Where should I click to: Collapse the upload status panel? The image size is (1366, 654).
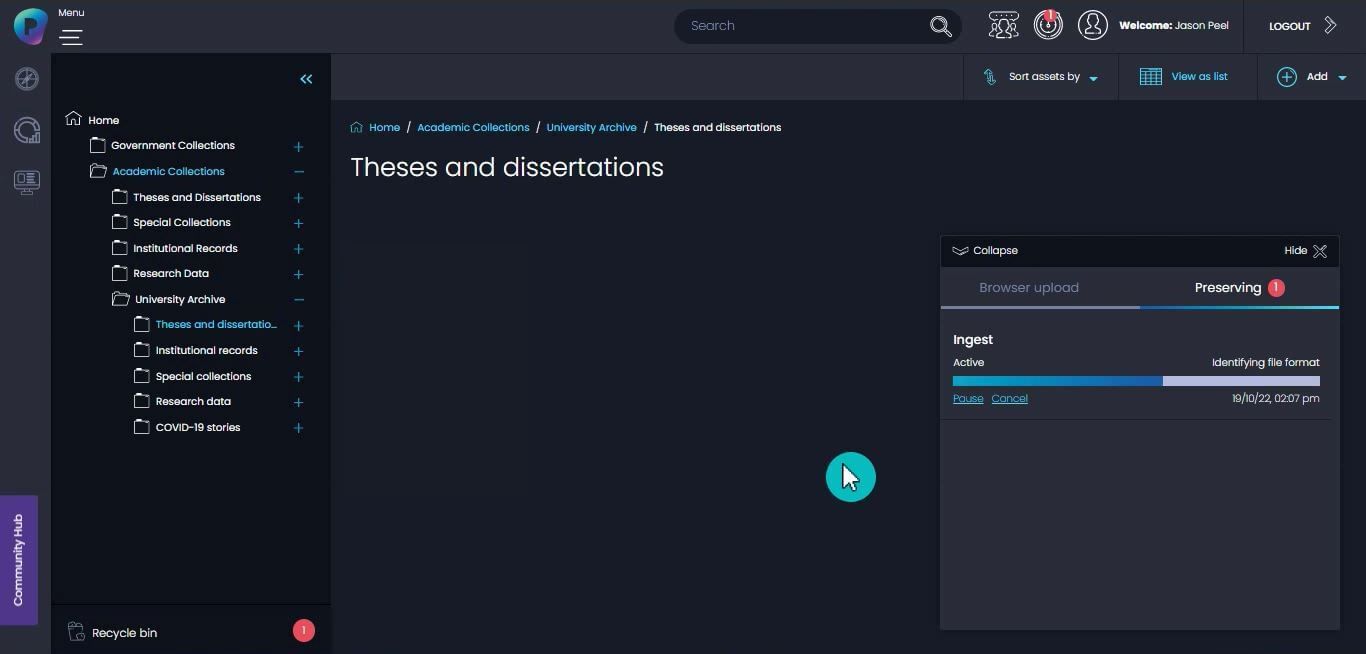[985, 251]
